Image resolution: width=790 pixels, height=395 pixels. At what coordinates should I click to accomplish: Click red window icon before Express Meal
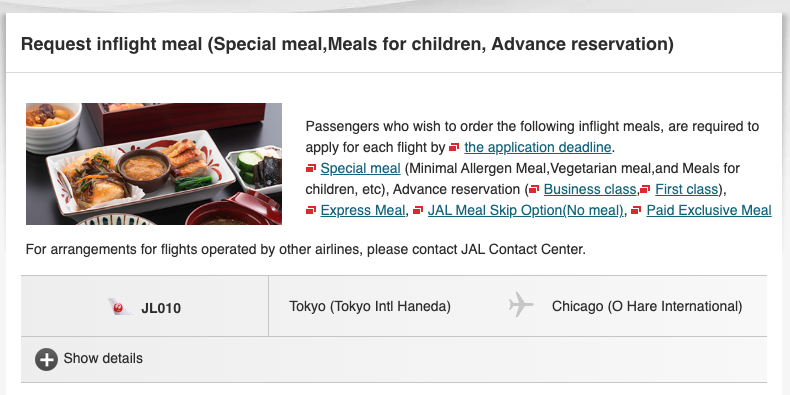click(x=311, y=210)
